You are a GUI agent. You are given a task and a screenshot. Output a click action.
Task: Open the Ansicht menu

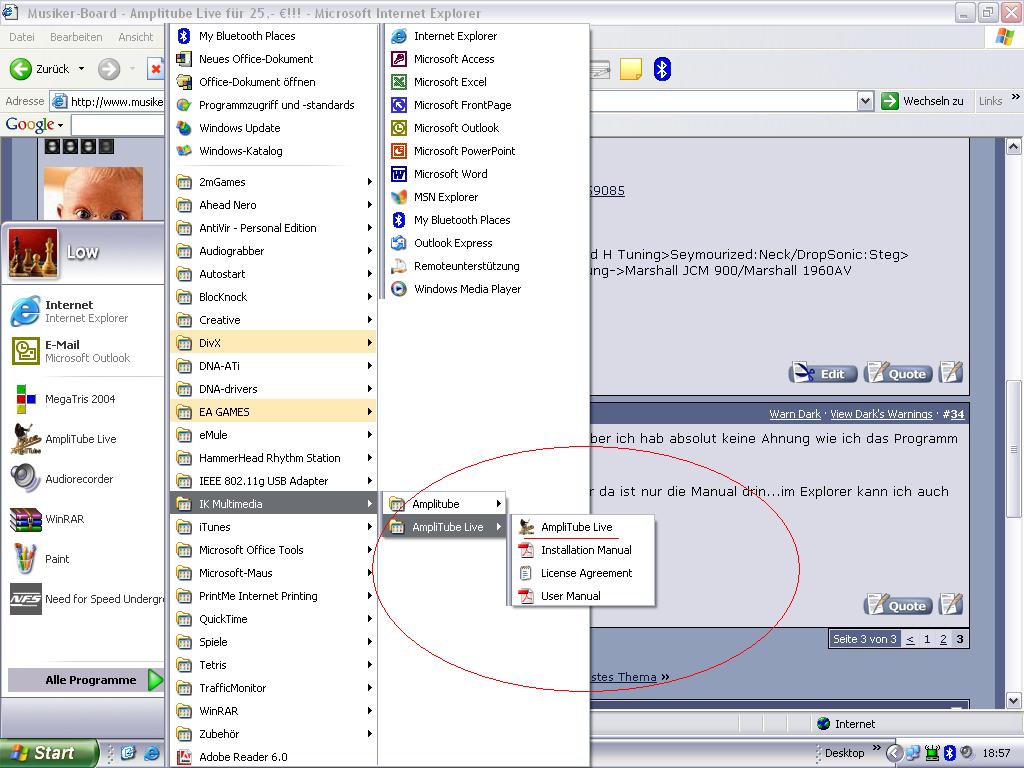[135, 37]
